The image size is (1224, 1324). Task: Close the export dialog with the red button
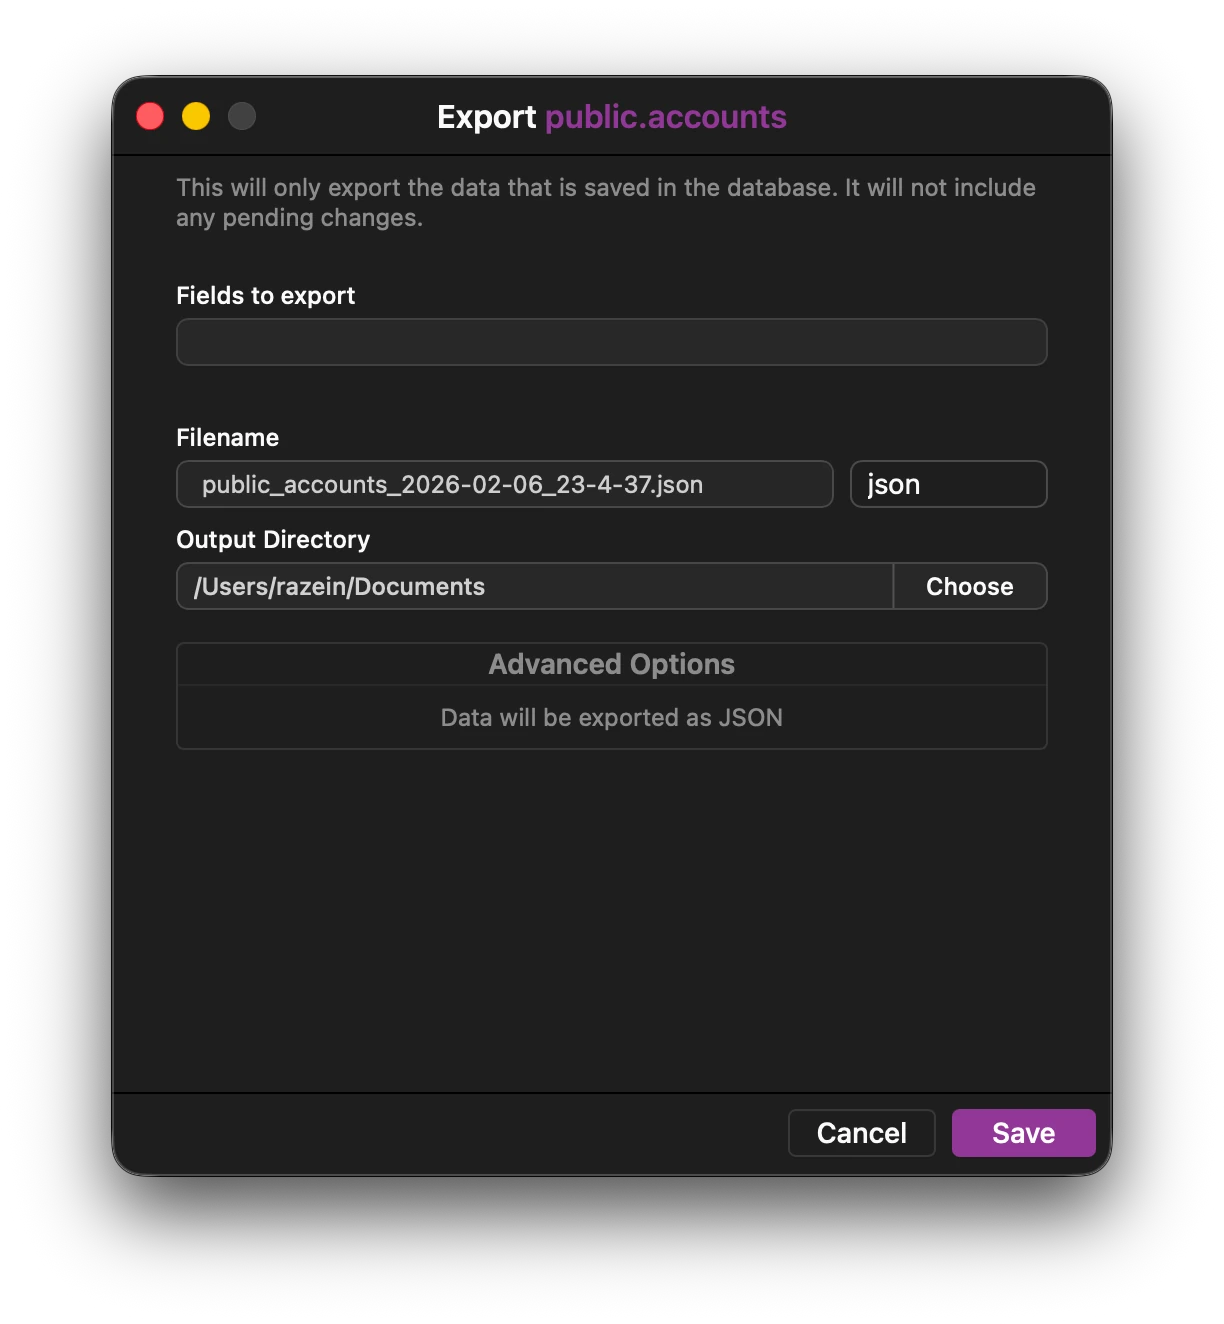pyautogui.click(x=150, y=117)
